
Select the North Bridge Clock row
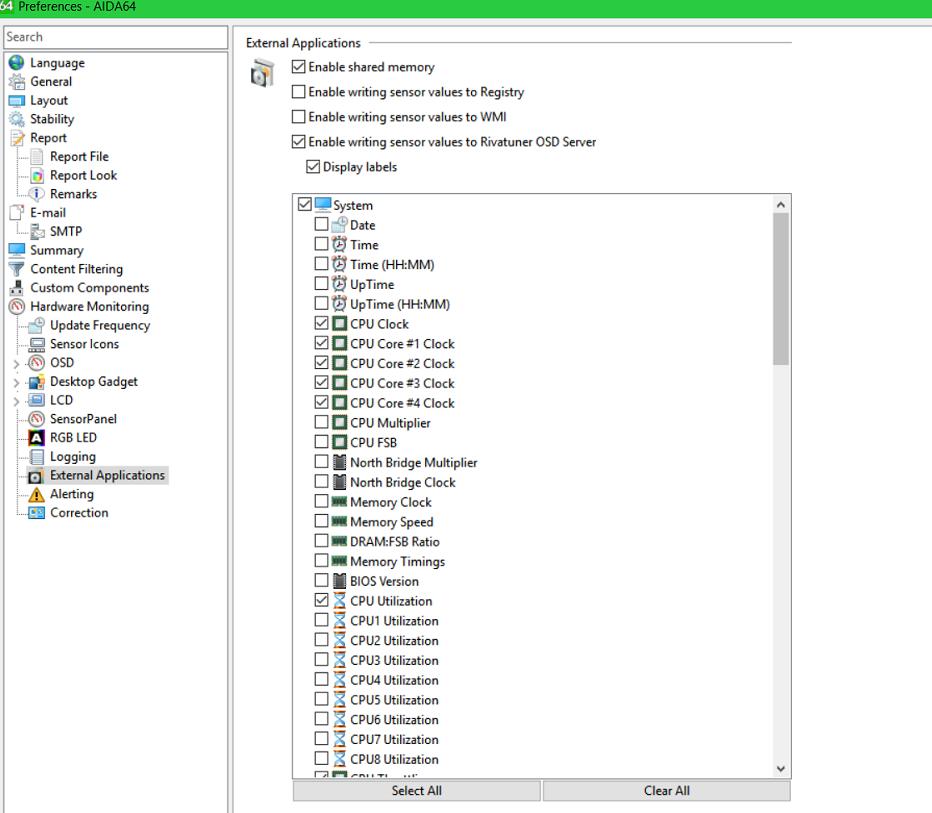pyautogui.click(x=403, y=482)
